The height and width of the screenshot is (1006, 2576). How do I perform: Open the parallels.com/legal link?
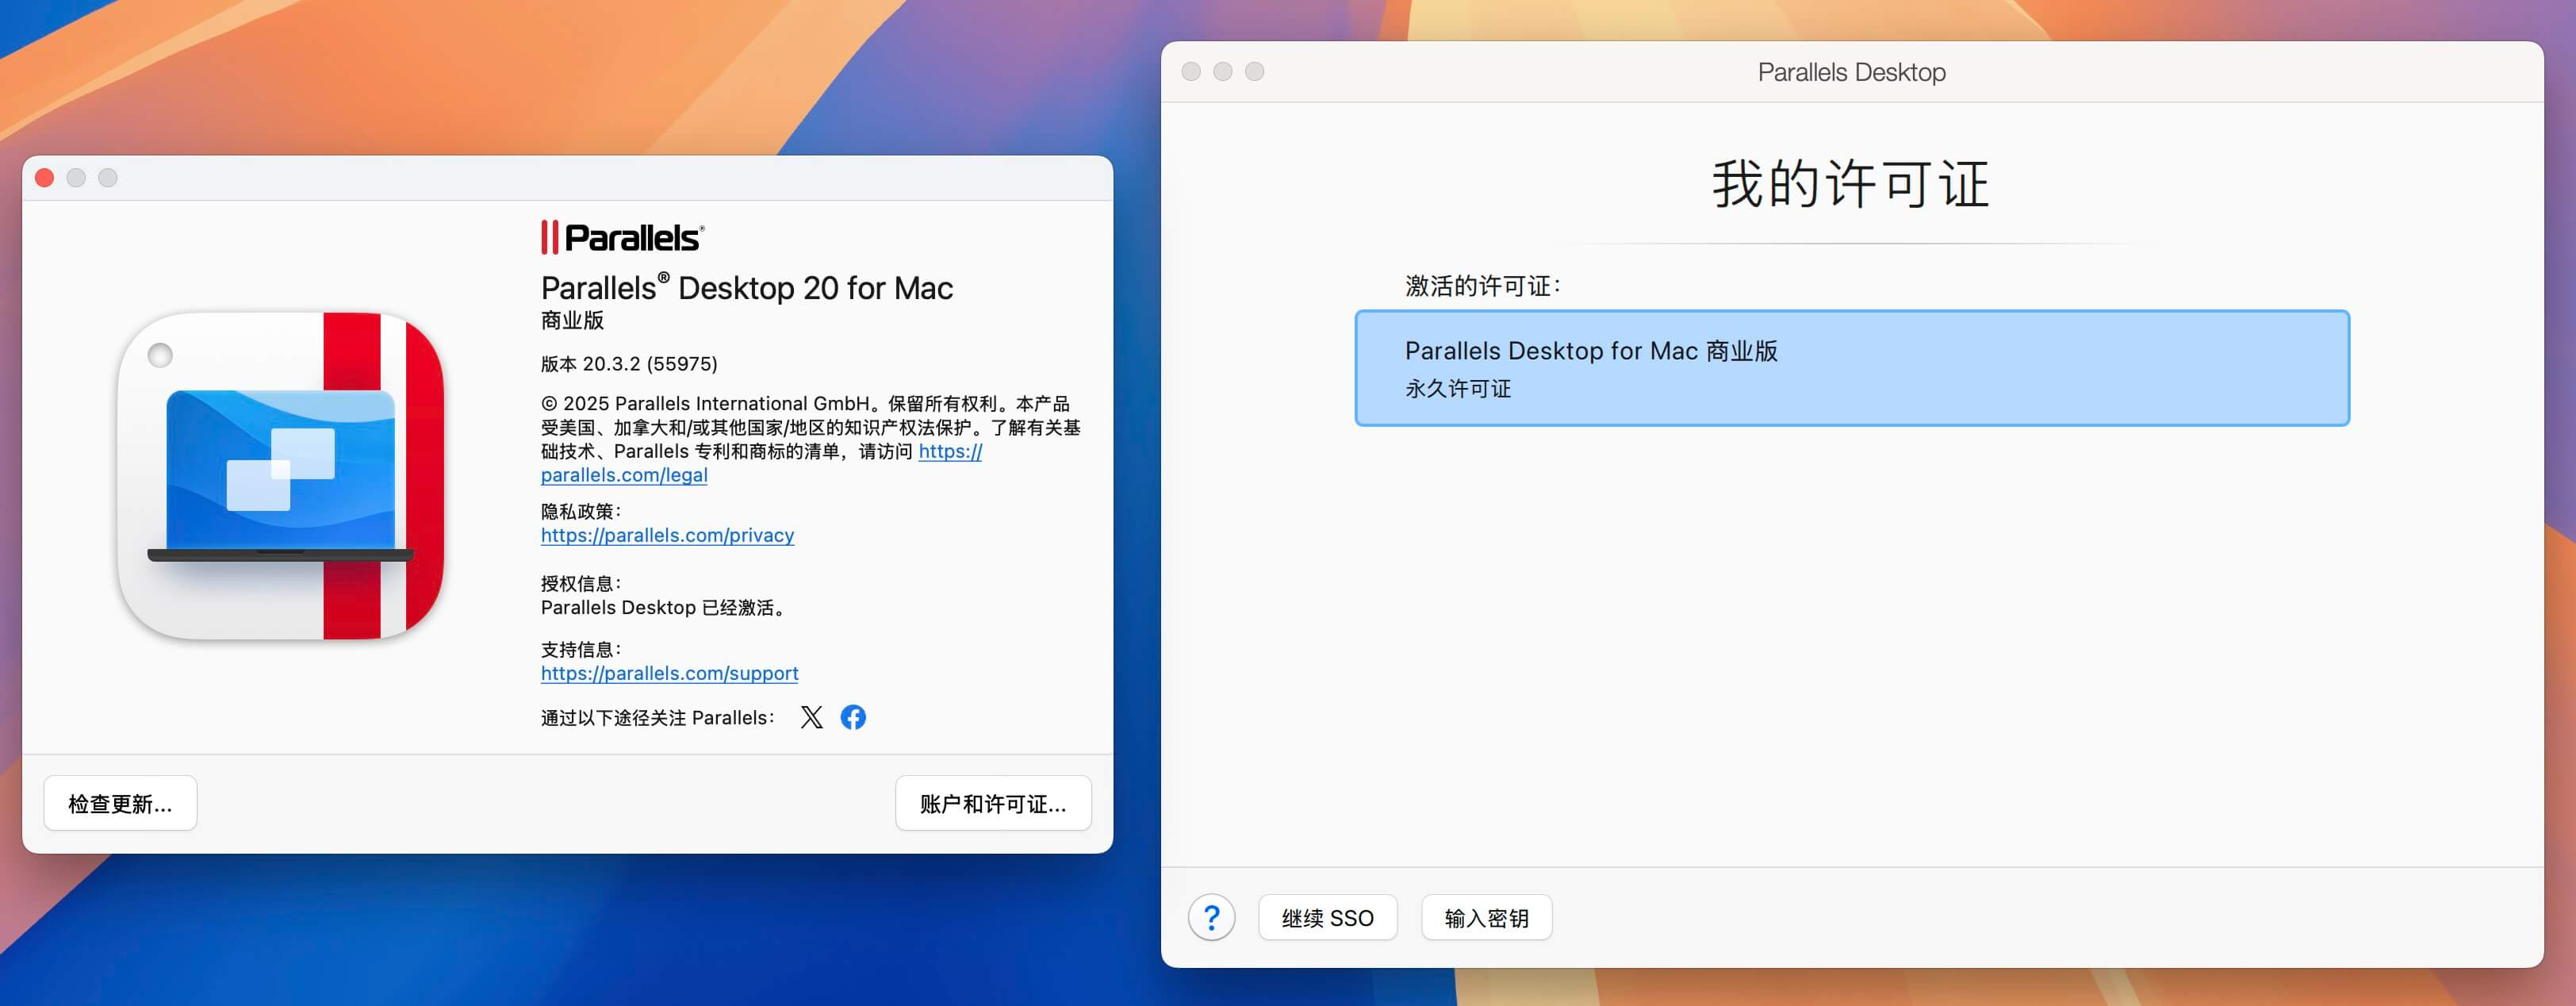(x=624, y=476)
